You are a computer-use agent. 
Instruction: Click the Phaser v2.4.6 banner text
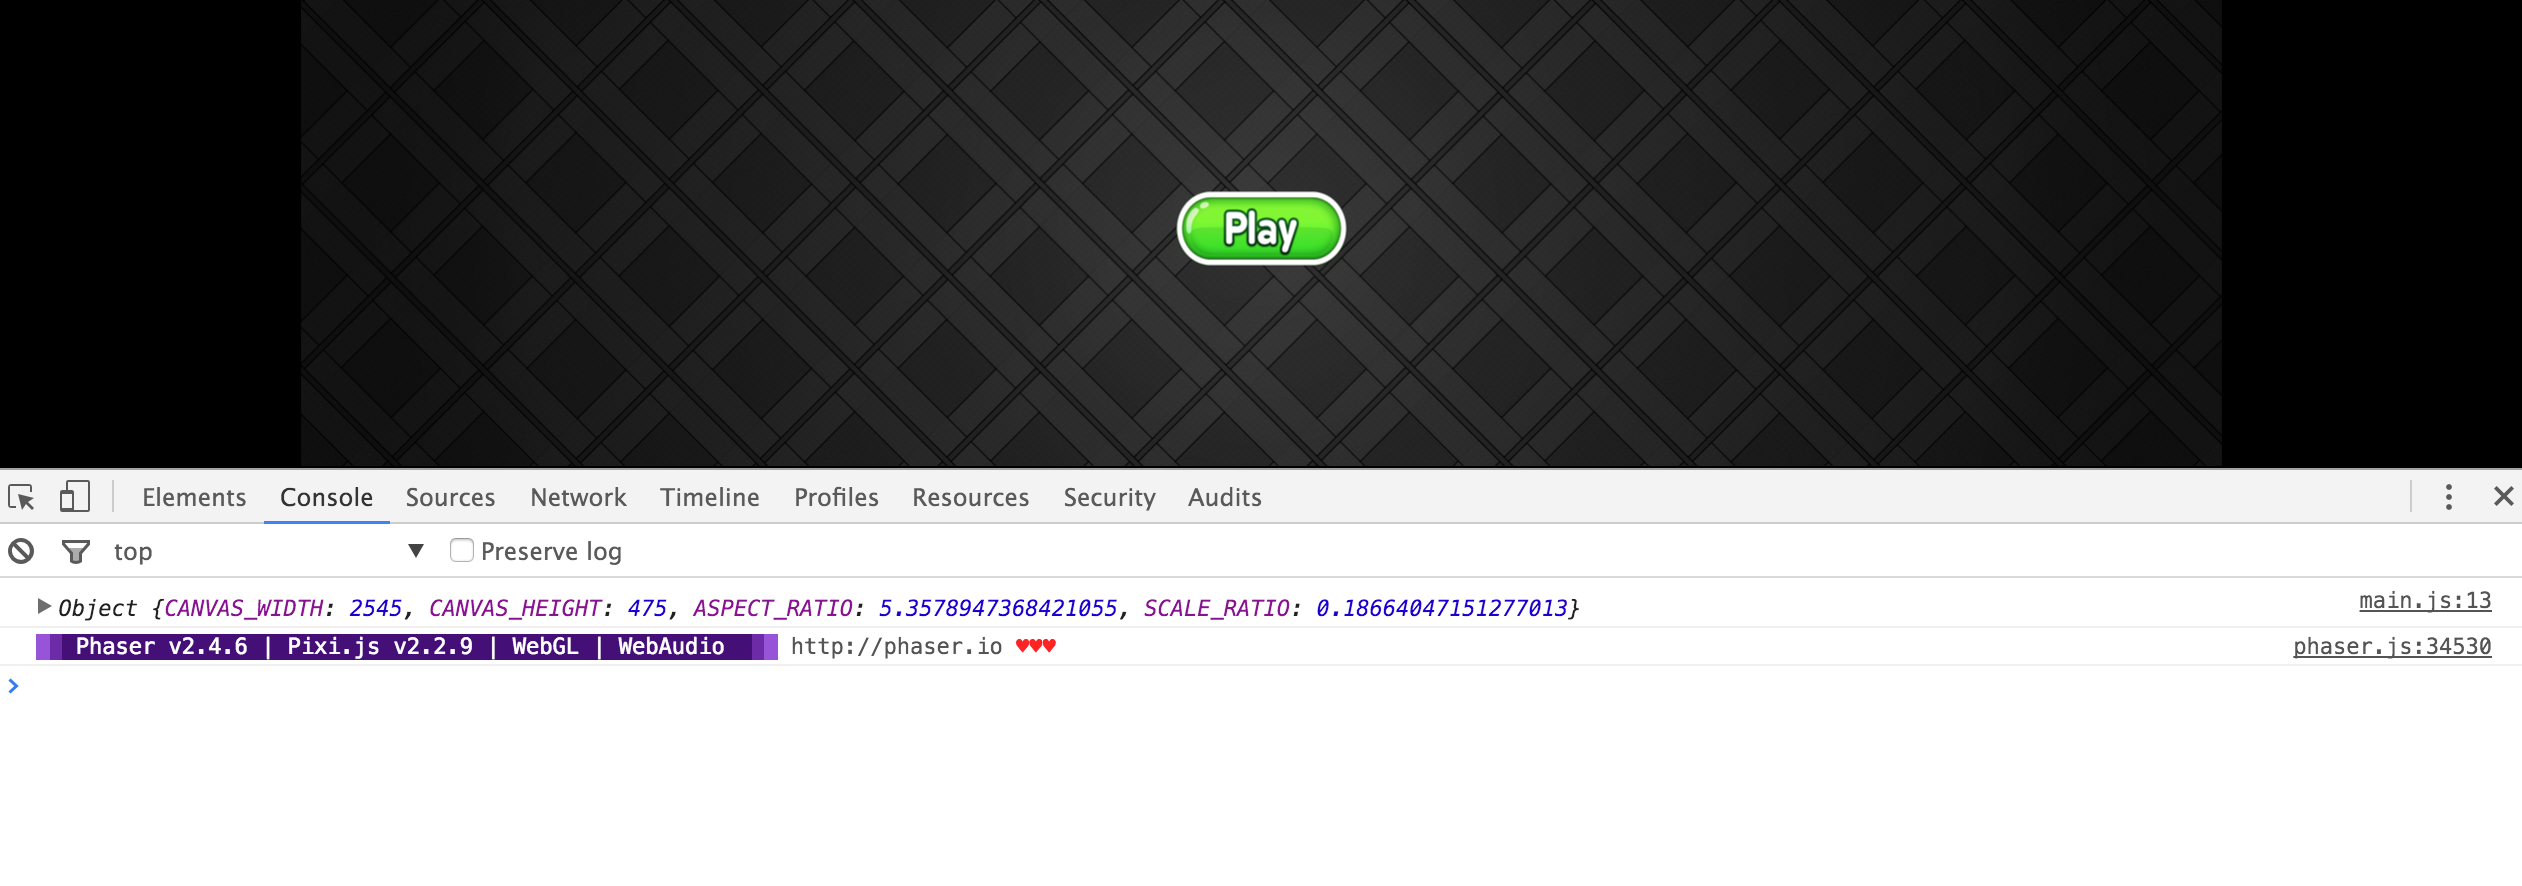pyautogui.click(x=161, y=646)
